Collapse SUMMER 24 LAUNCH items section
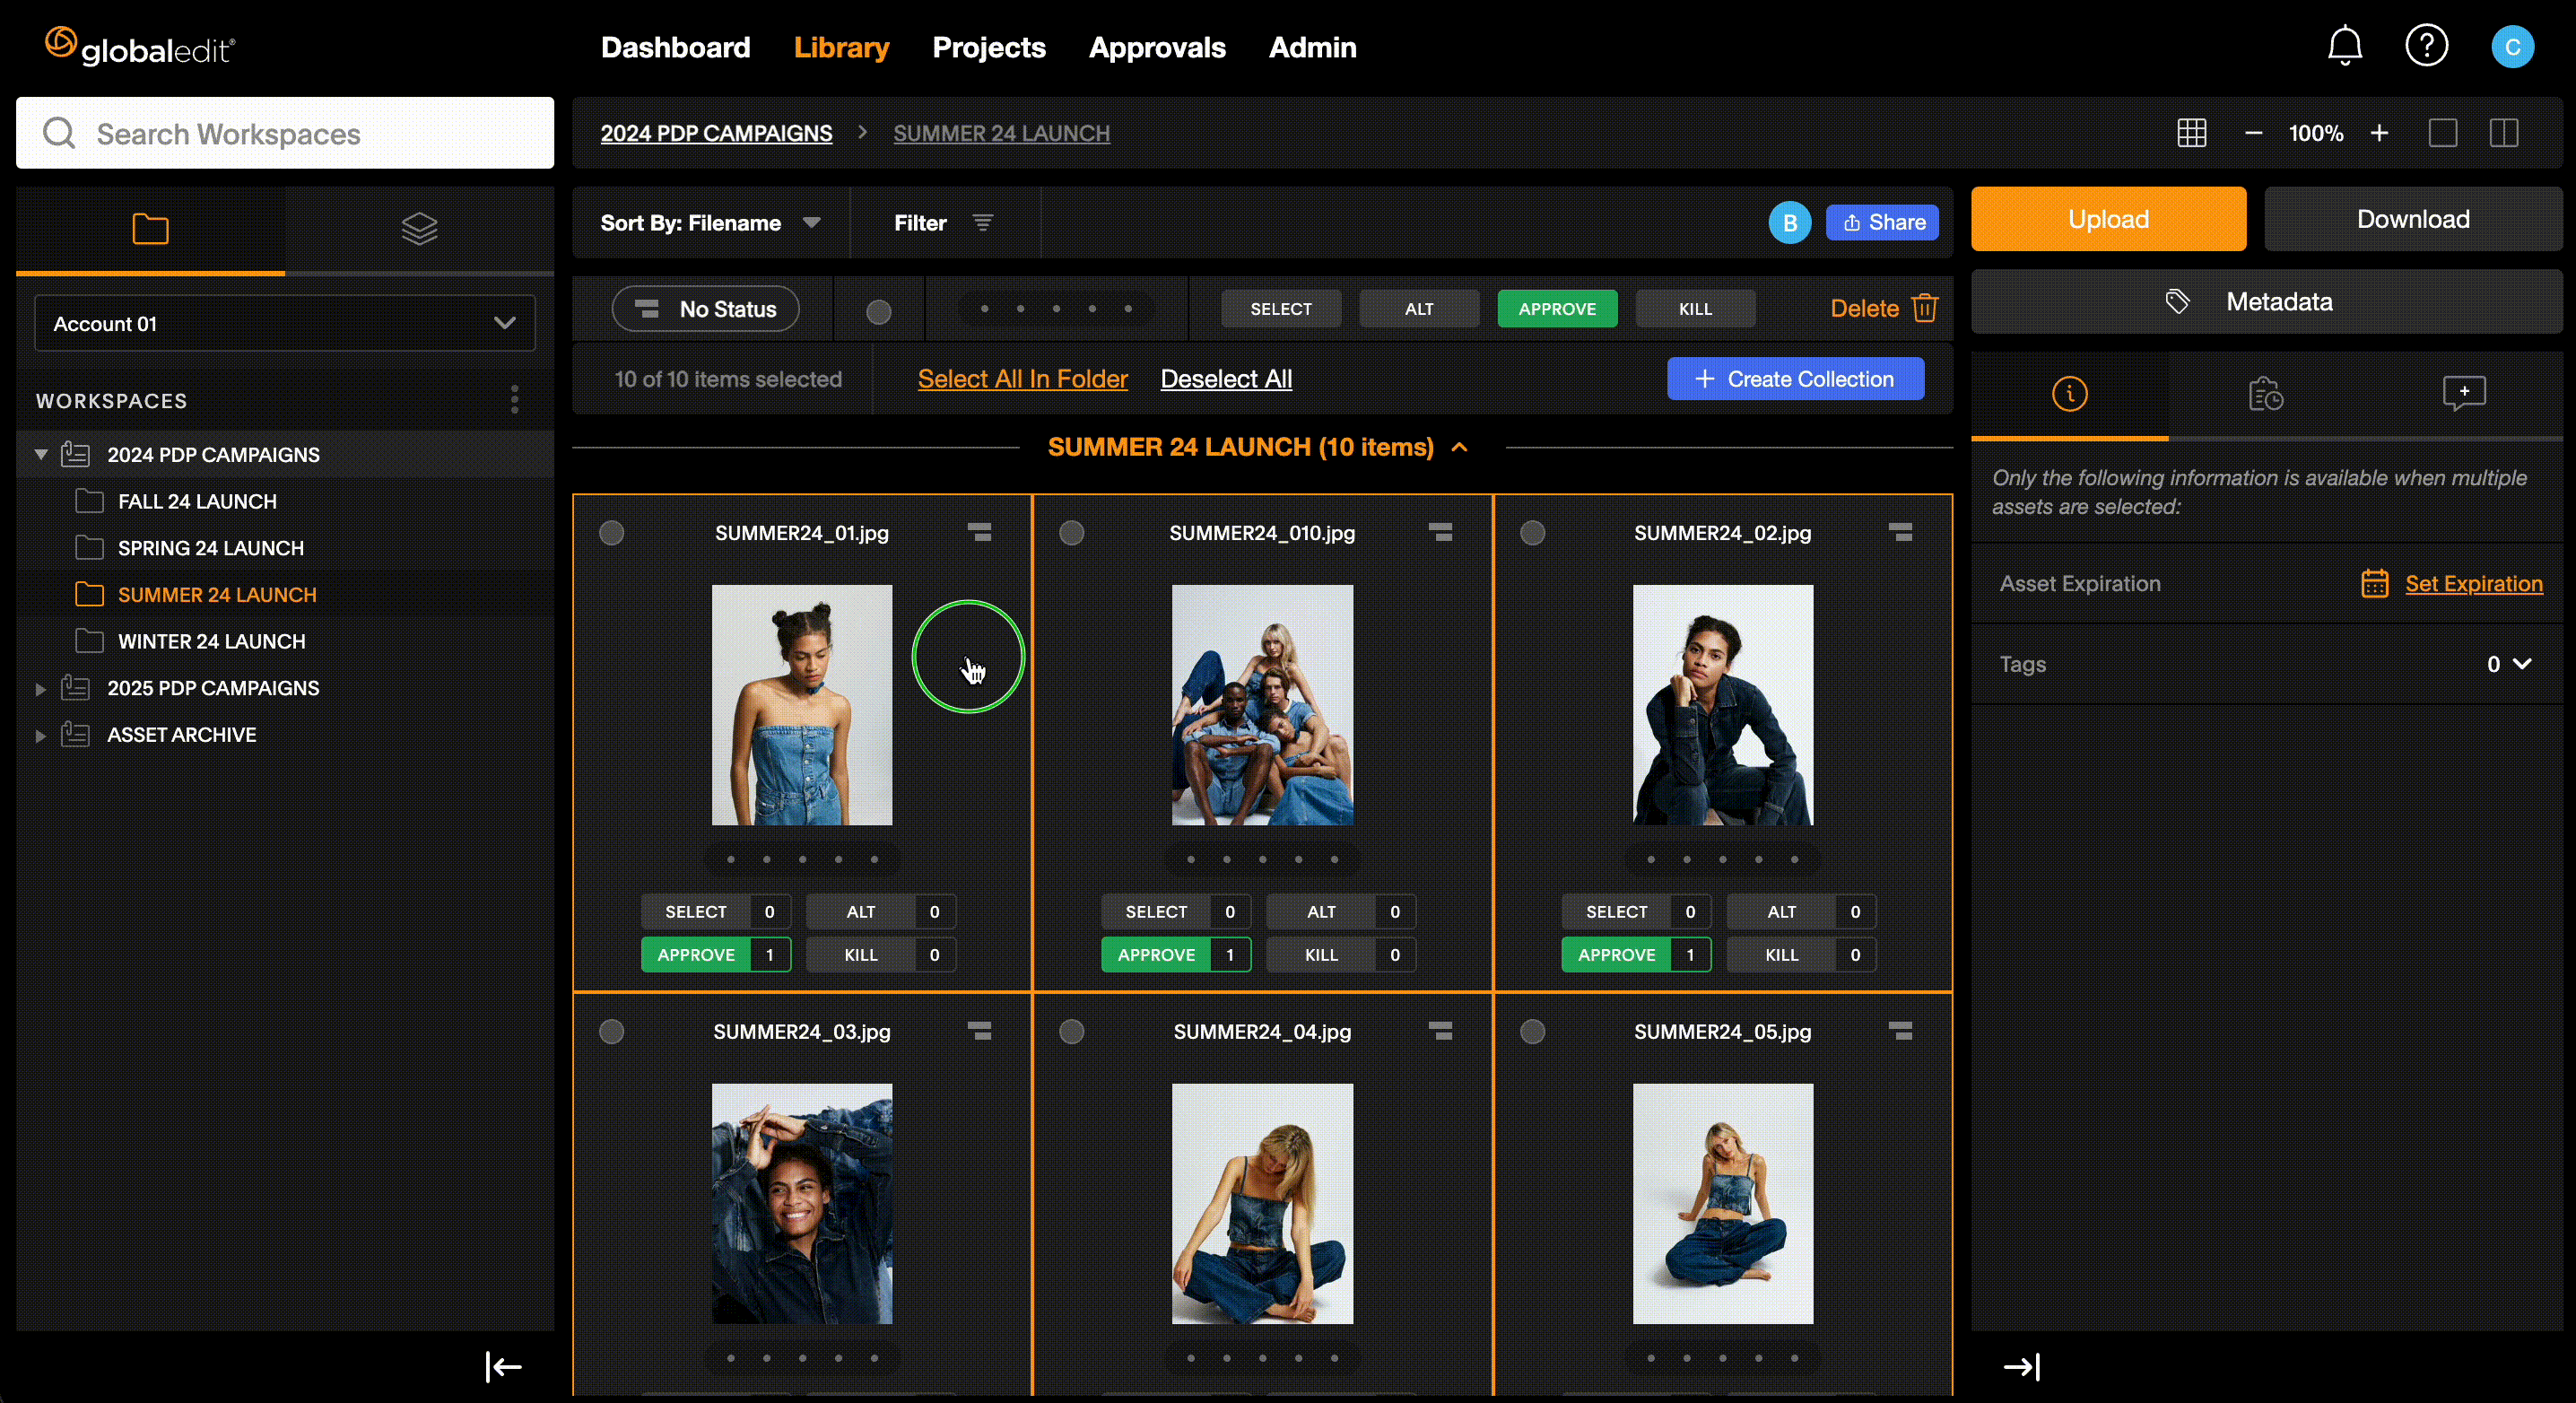The image size is (2576, 1403). point(1460,447)
